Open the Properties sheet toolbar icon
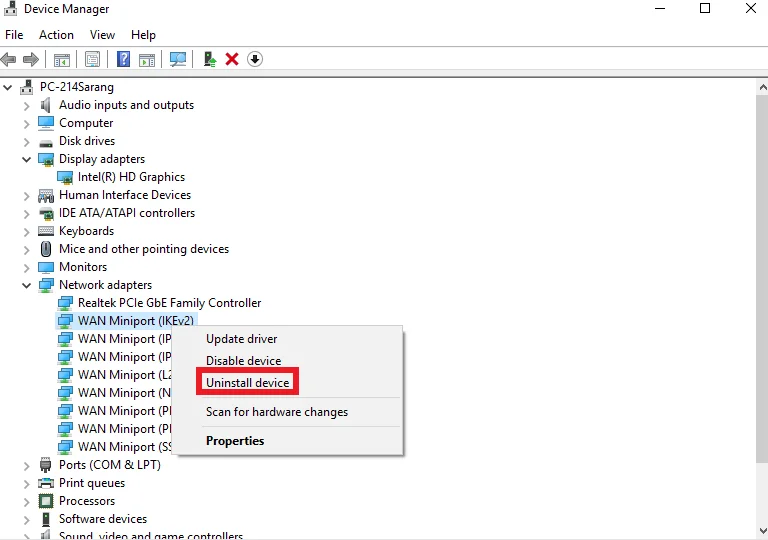Image resolution: width=768 pixels, height=540 pixels. point(92,59)
